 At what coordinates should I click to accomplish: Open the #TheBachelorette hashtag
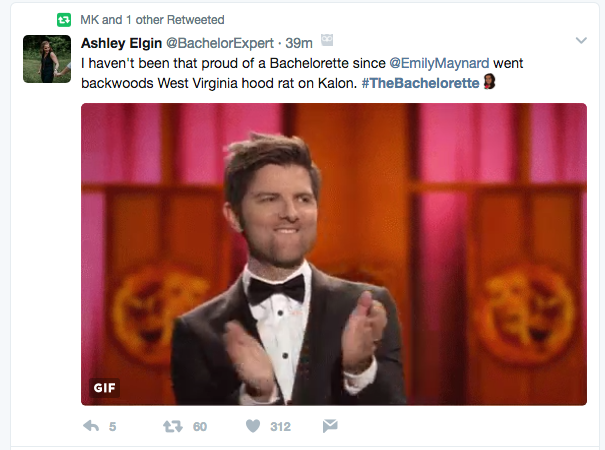(423, 81)
